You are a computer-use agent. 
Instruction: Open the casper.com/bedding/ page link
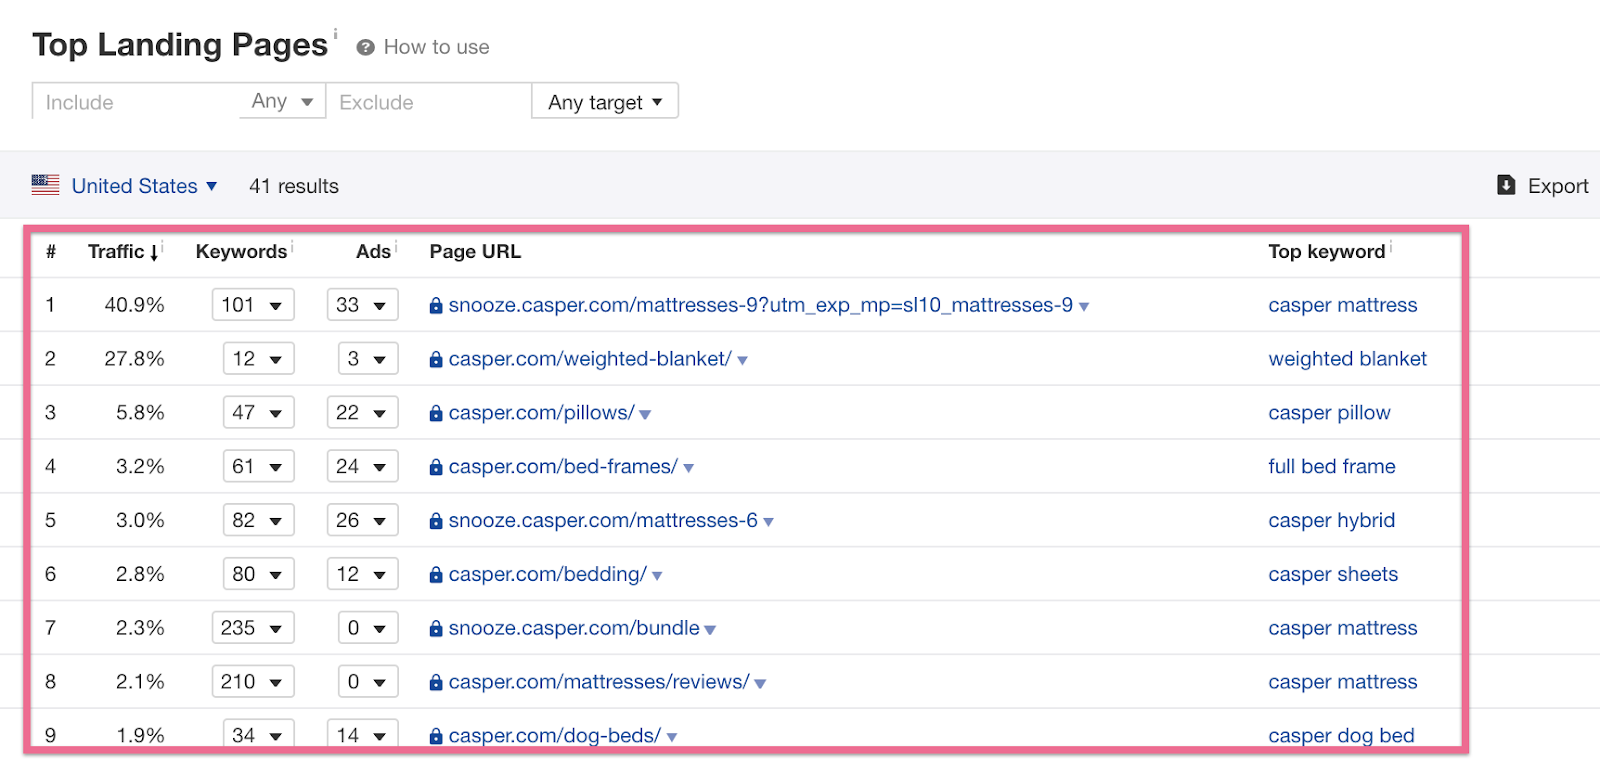pyautogui.click(x=547, y=574)
